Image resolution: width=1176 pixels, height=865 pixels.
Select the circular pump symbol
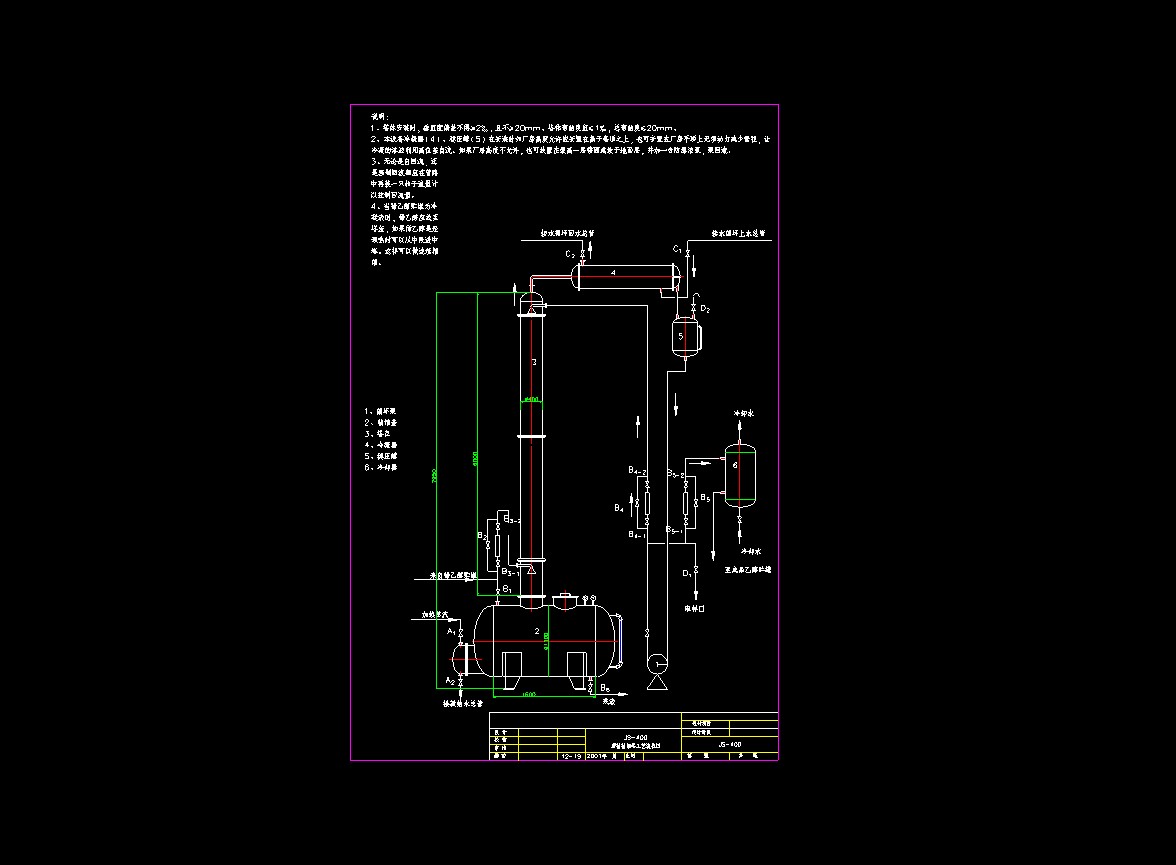658,662
